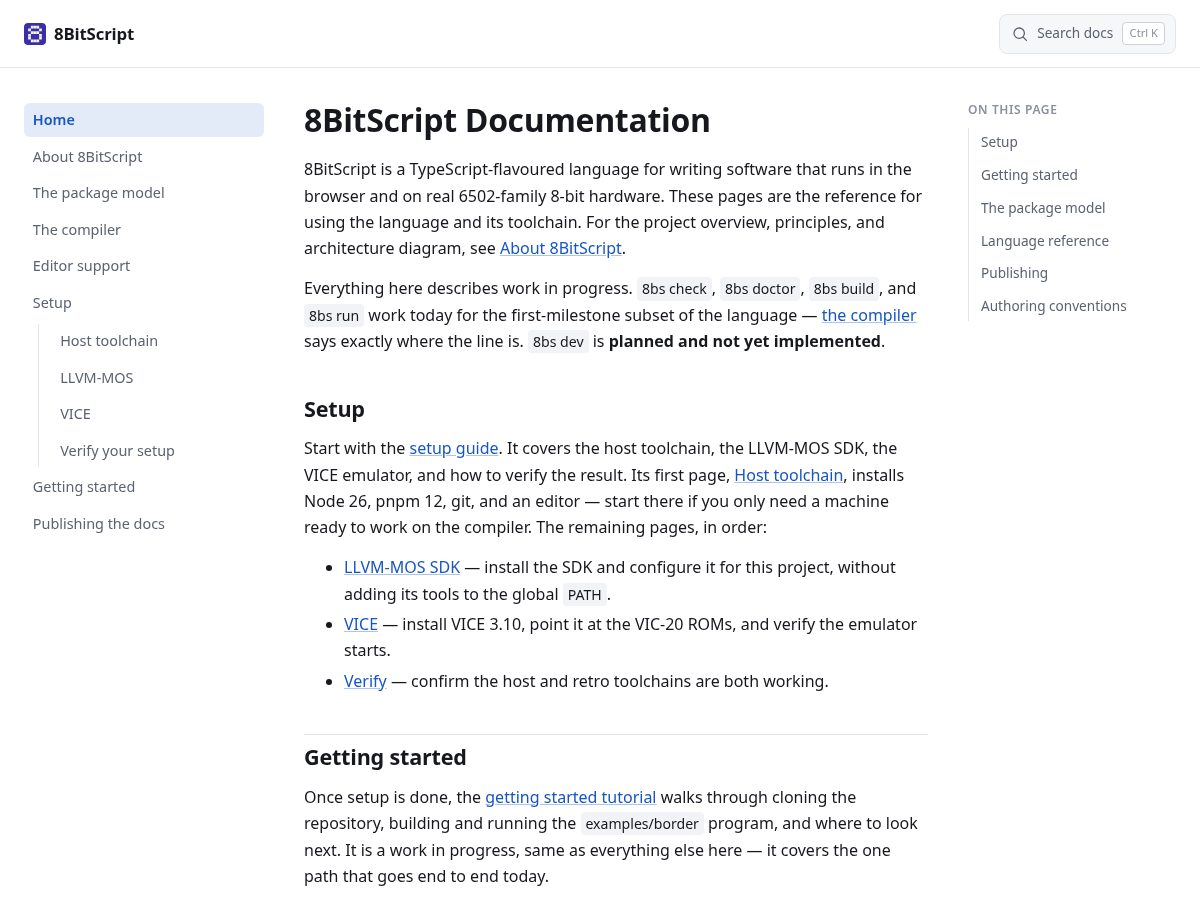Jump to Language reference in On This Page
The image size is (1200, 900).
[x=1045, y=241]
